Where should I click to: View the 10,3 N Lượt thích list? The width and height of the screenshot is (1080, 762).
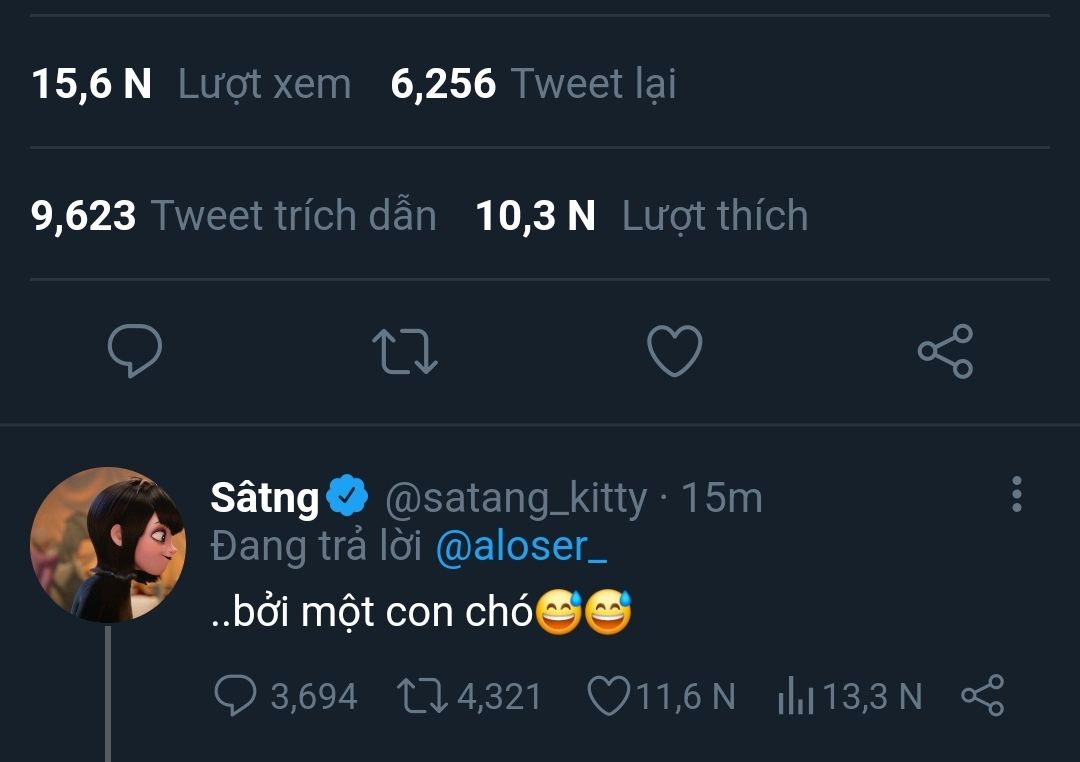[x=641, y=215]
